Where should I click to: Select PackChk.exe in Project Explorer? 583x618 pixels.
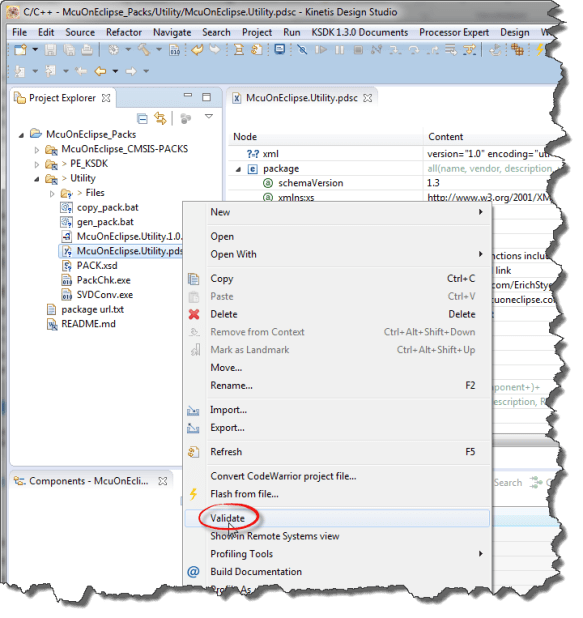(x=103, y=280)
